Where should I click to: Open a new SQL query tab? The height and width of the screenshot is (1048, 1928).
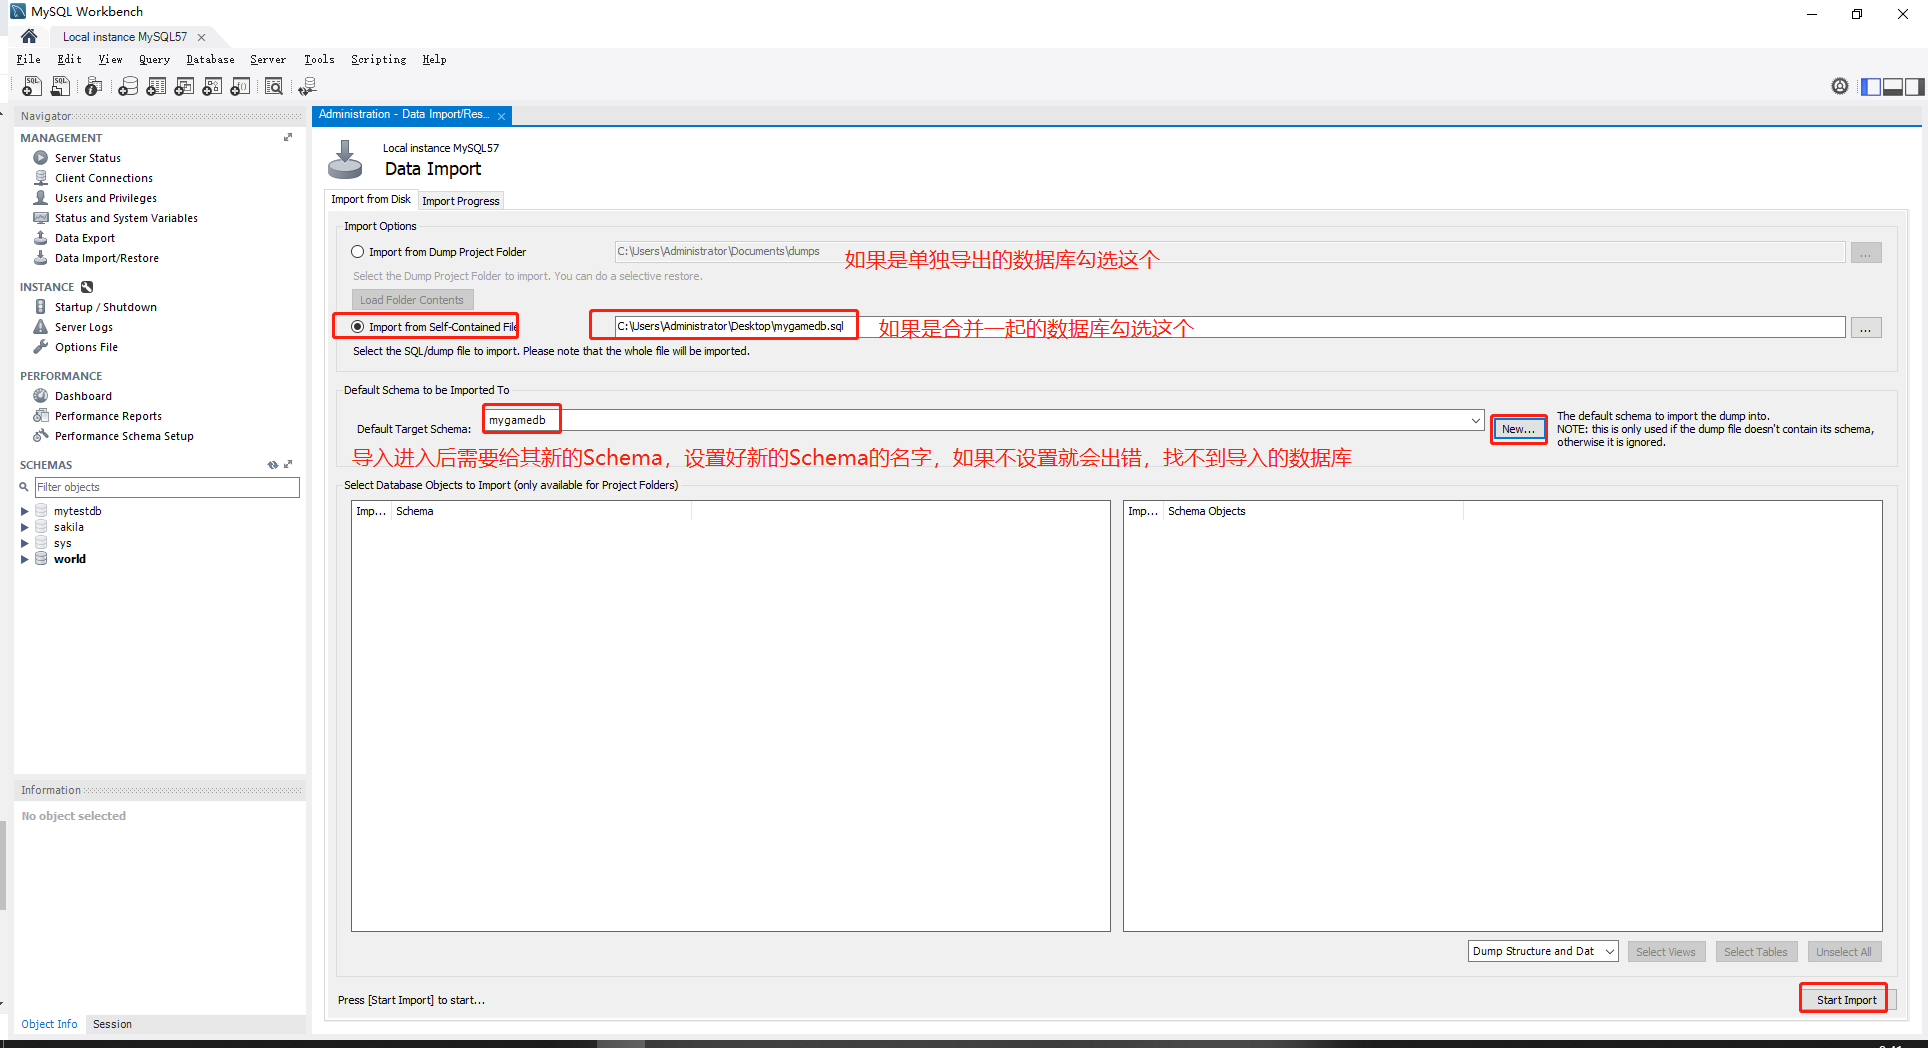pyautogui.click(x=31, y=86)
